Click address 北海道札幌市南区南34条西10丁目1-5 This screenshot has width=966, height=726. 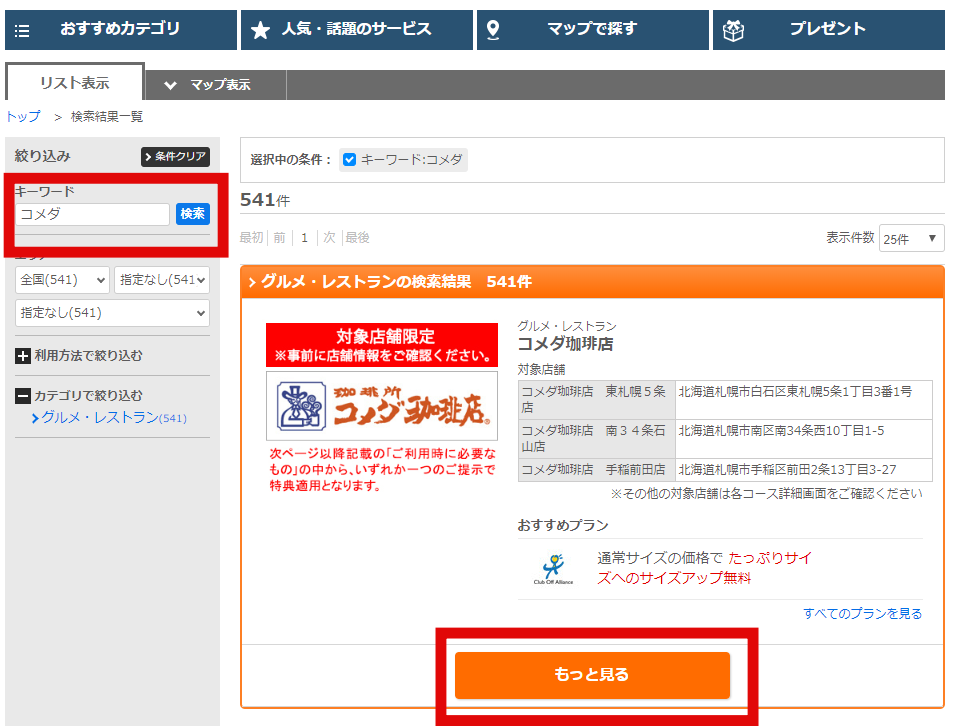click(781, 431)
